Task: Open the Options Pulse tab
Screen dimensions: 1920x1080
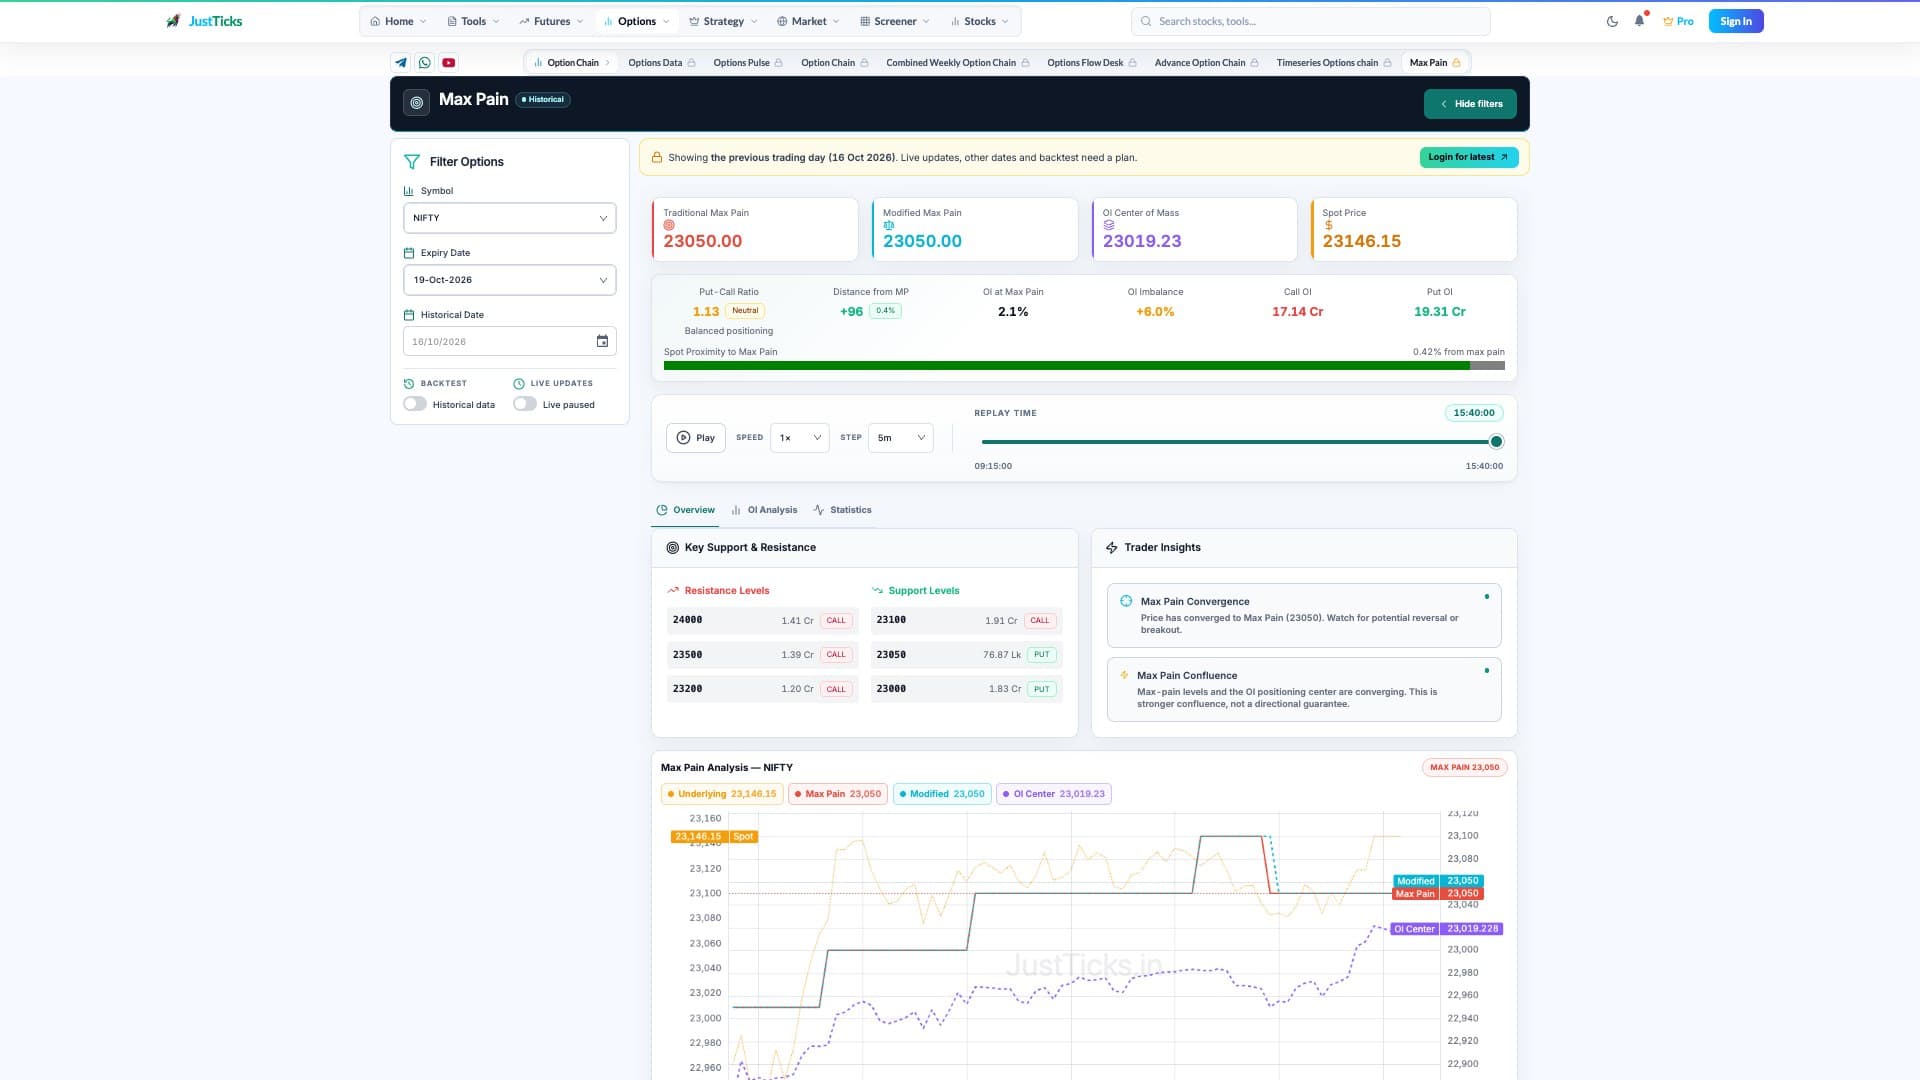Action: pyautogui.click(x=748, y=63)
